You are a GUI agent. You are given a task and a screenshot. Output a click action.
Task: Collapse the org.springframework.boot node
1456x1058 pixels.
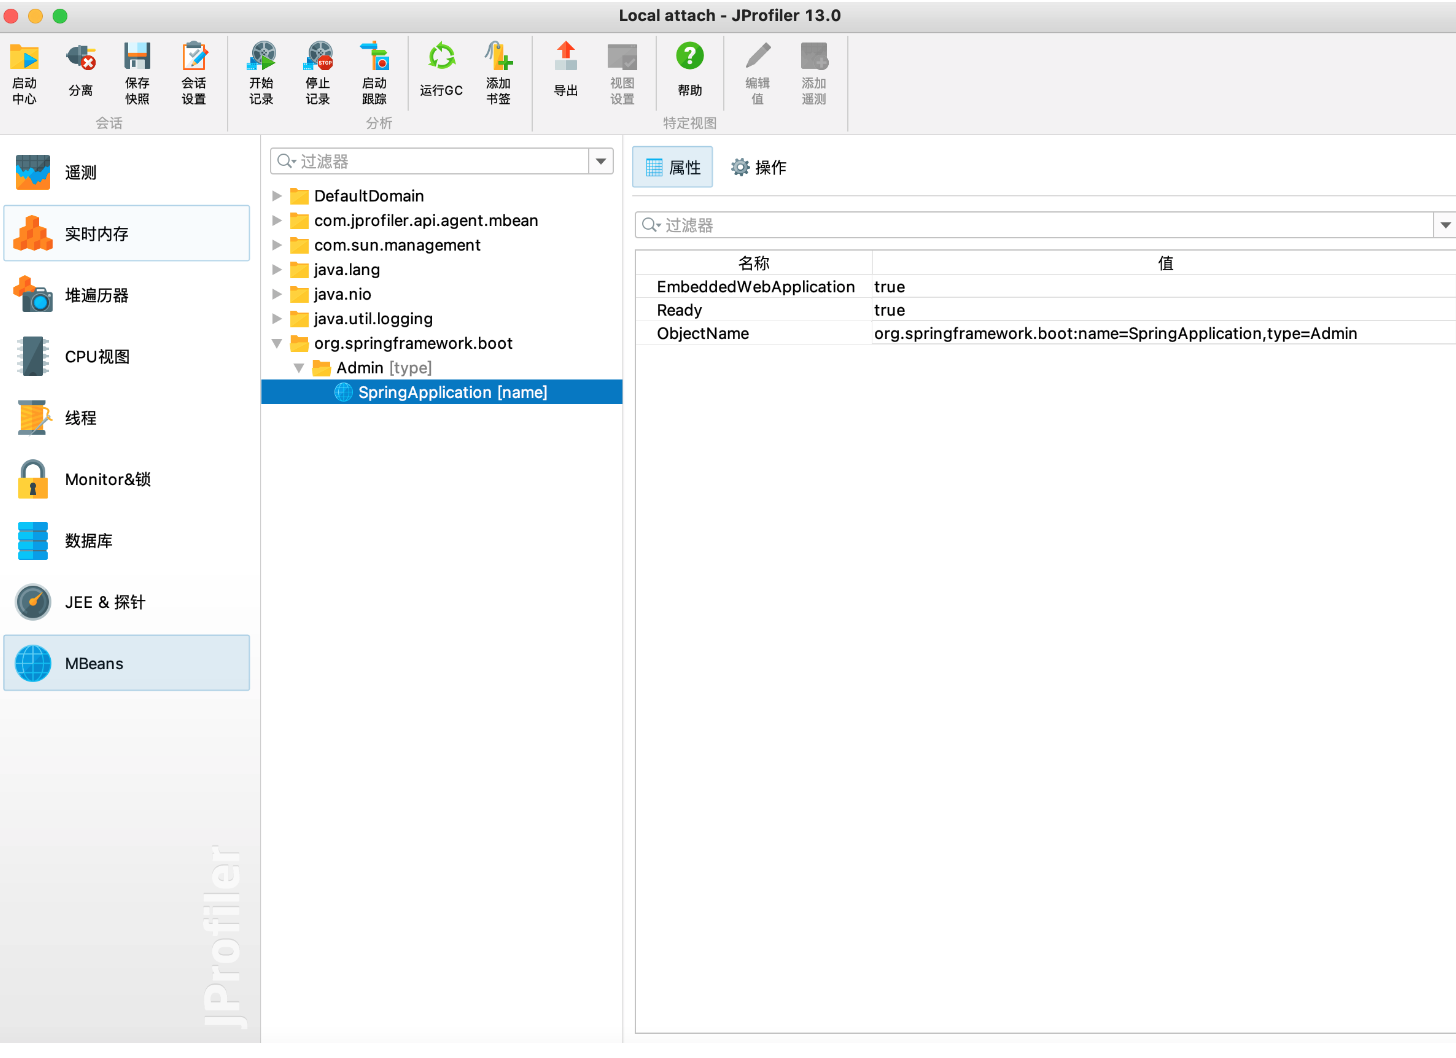click(x=277, y=343)
